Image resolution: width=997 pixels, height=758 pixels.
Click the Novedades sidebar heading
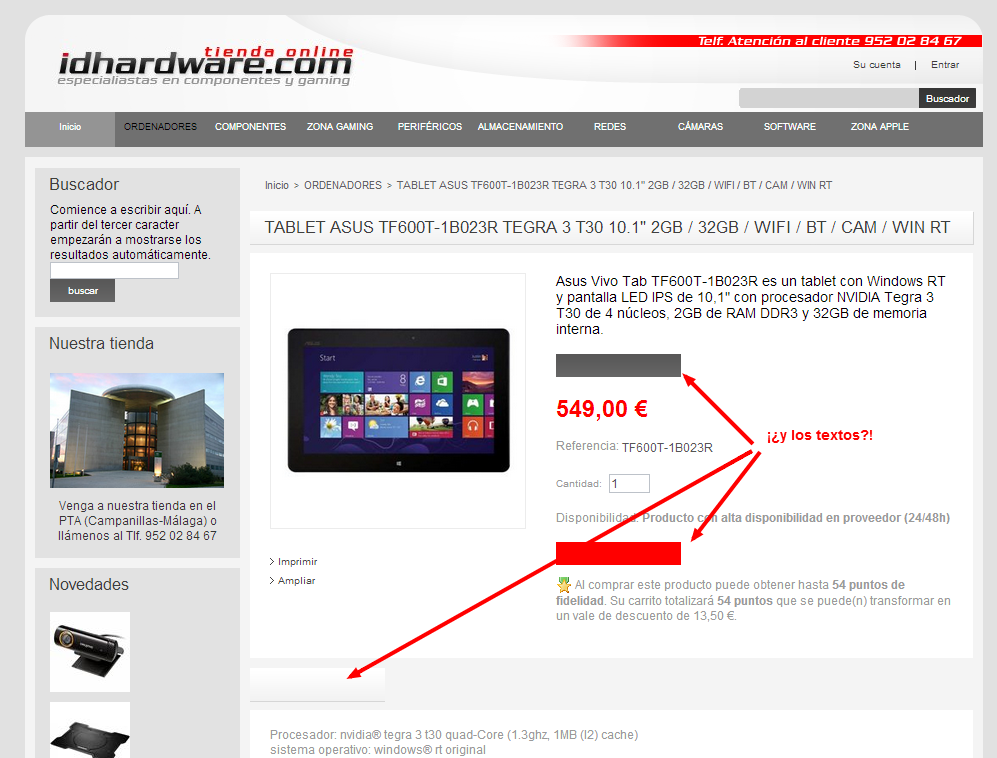[x=89, y=584]
